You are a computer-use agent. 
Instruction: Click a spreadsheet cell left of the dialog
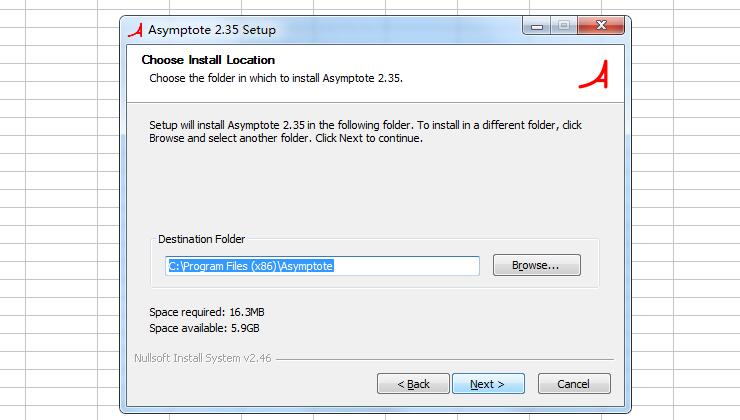60,200
